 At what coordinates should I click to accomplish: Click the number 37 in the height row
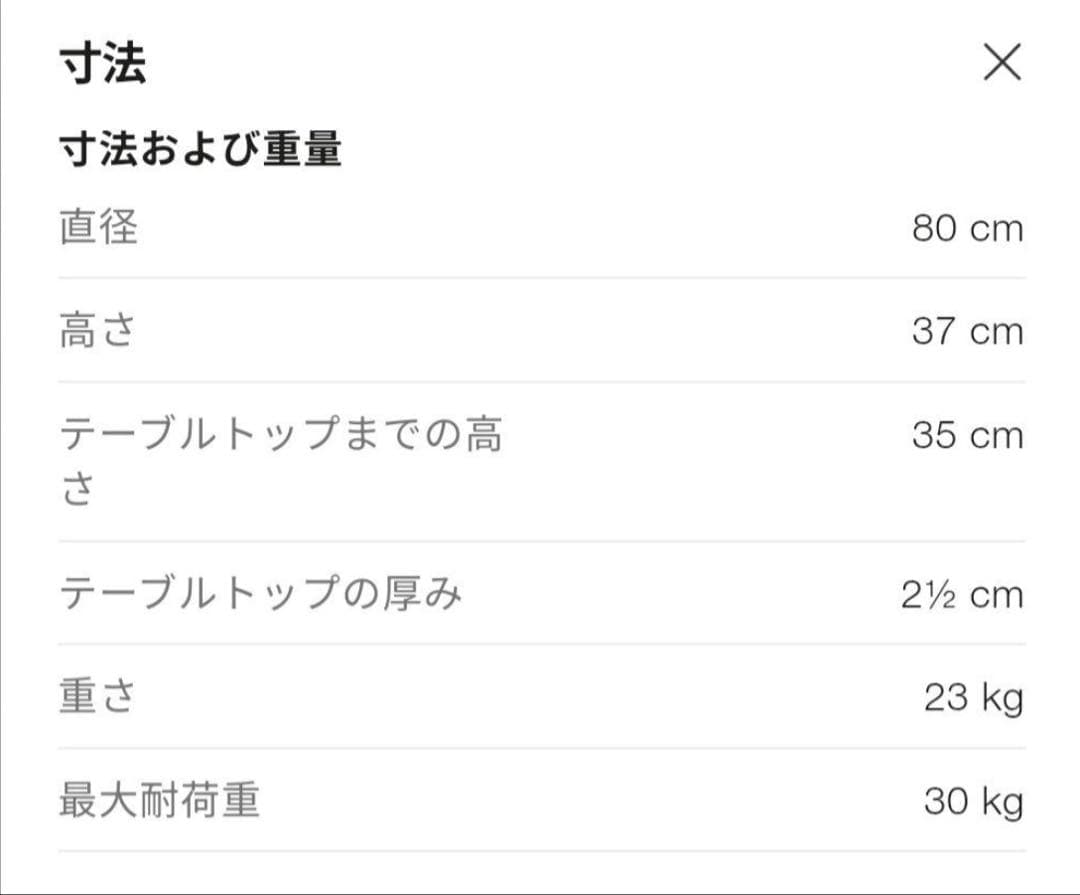[x=935, y=331]
